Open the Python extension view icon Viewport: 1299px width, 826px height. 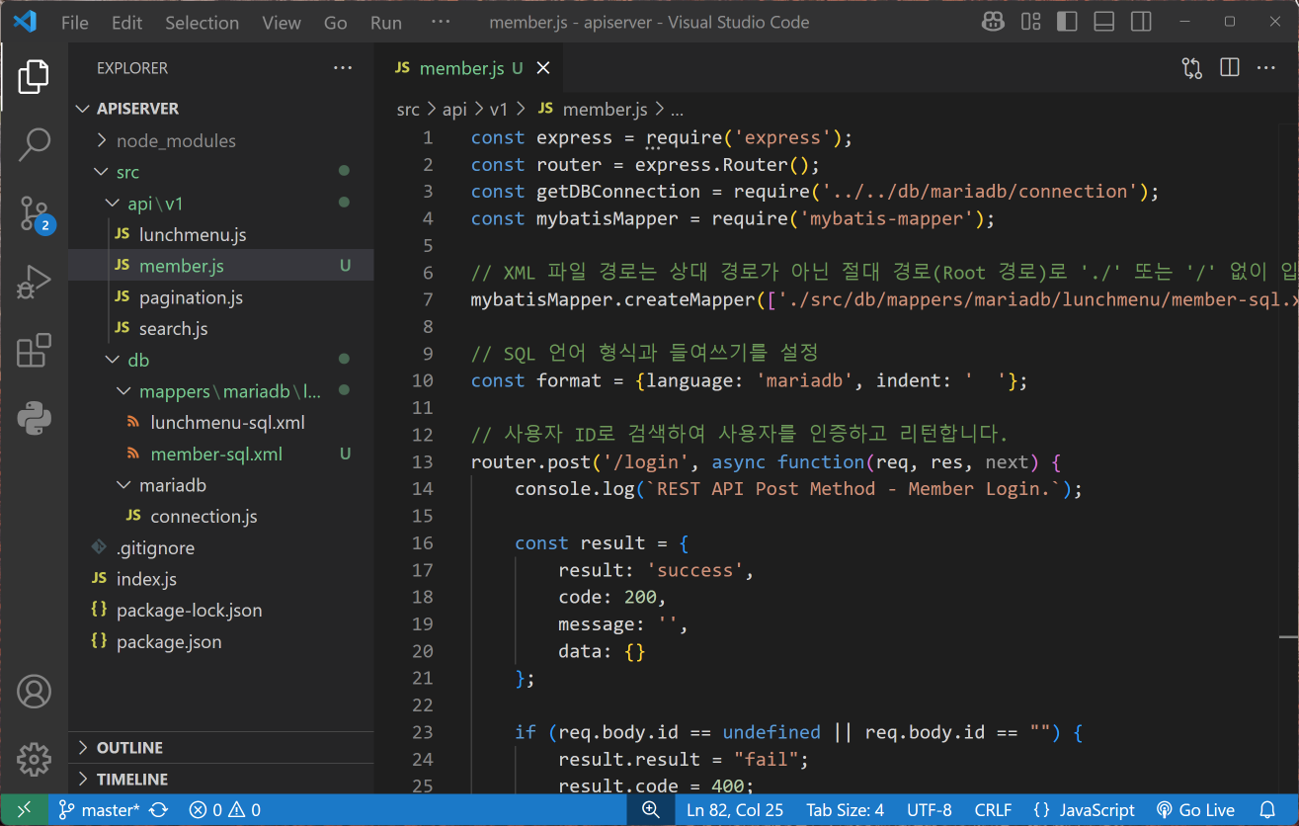point(34,419)
